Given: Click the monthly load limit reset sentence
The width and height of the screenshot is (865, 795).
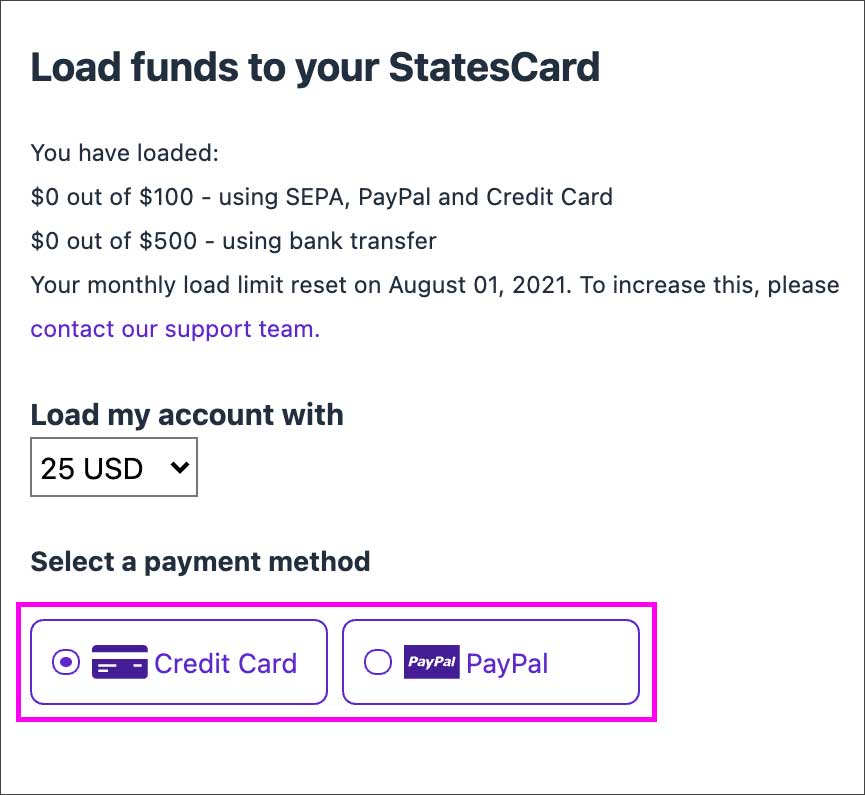Looking at the screenshot, I should pos(400,285).
